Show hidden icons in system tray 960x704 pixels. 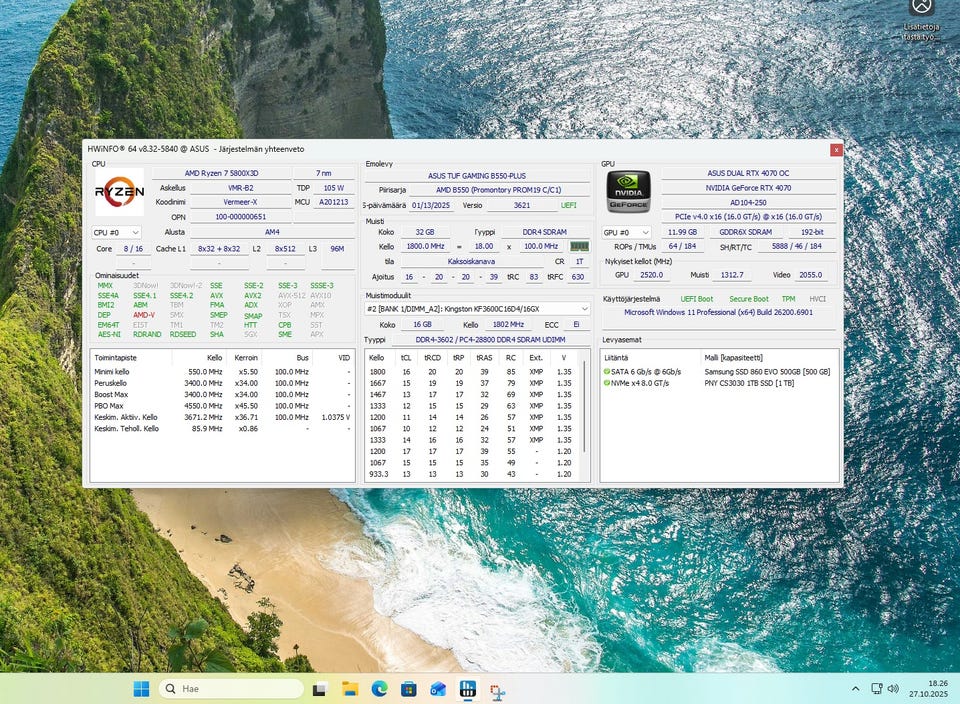point(855,689)
